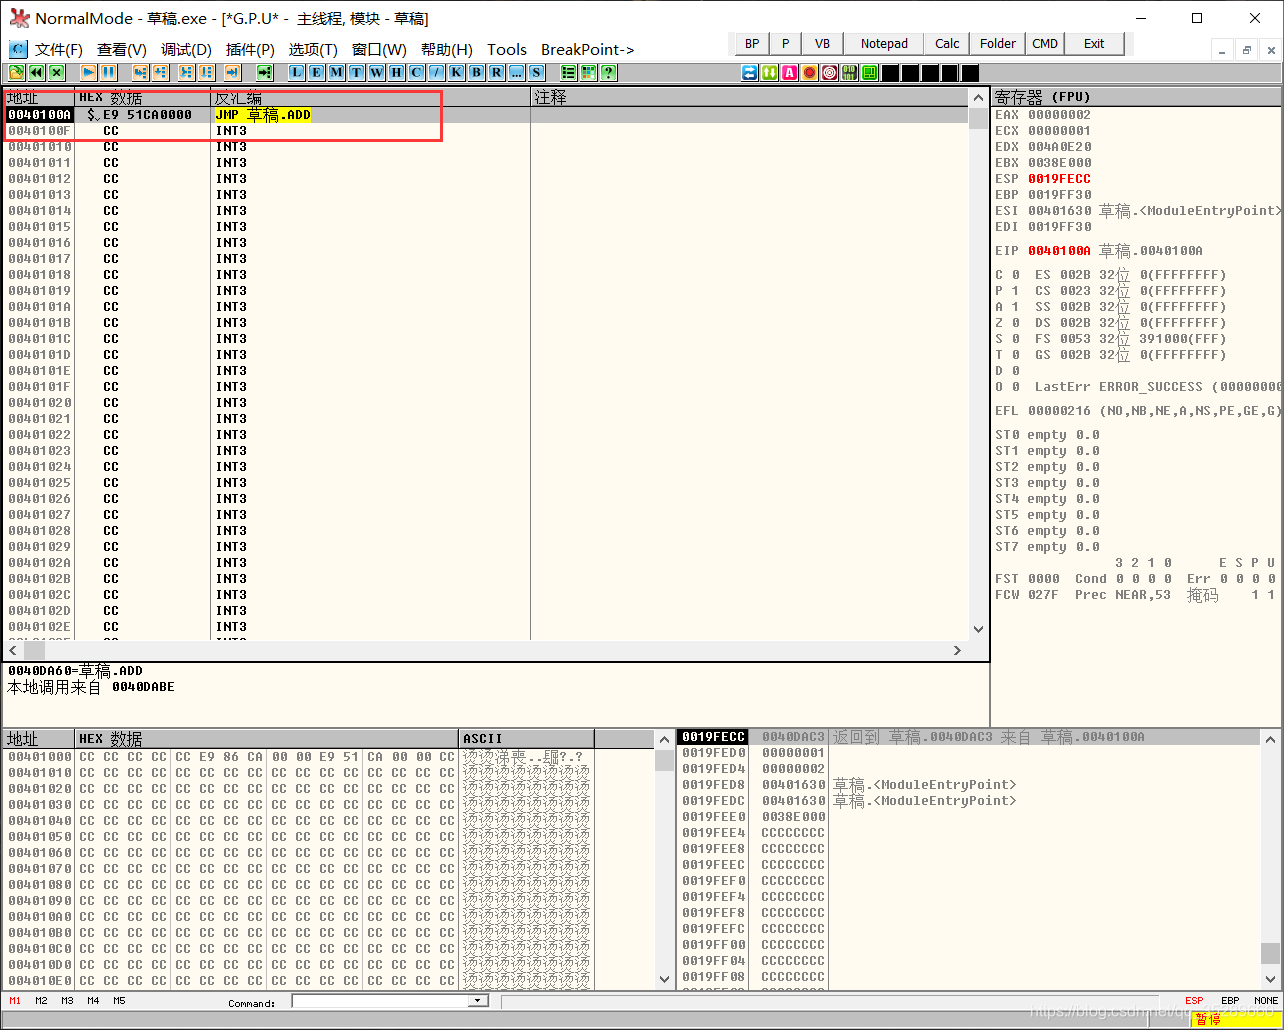Open the Log window with the L icon
Screen dimensions: 1284x1030
coord(297,72)
